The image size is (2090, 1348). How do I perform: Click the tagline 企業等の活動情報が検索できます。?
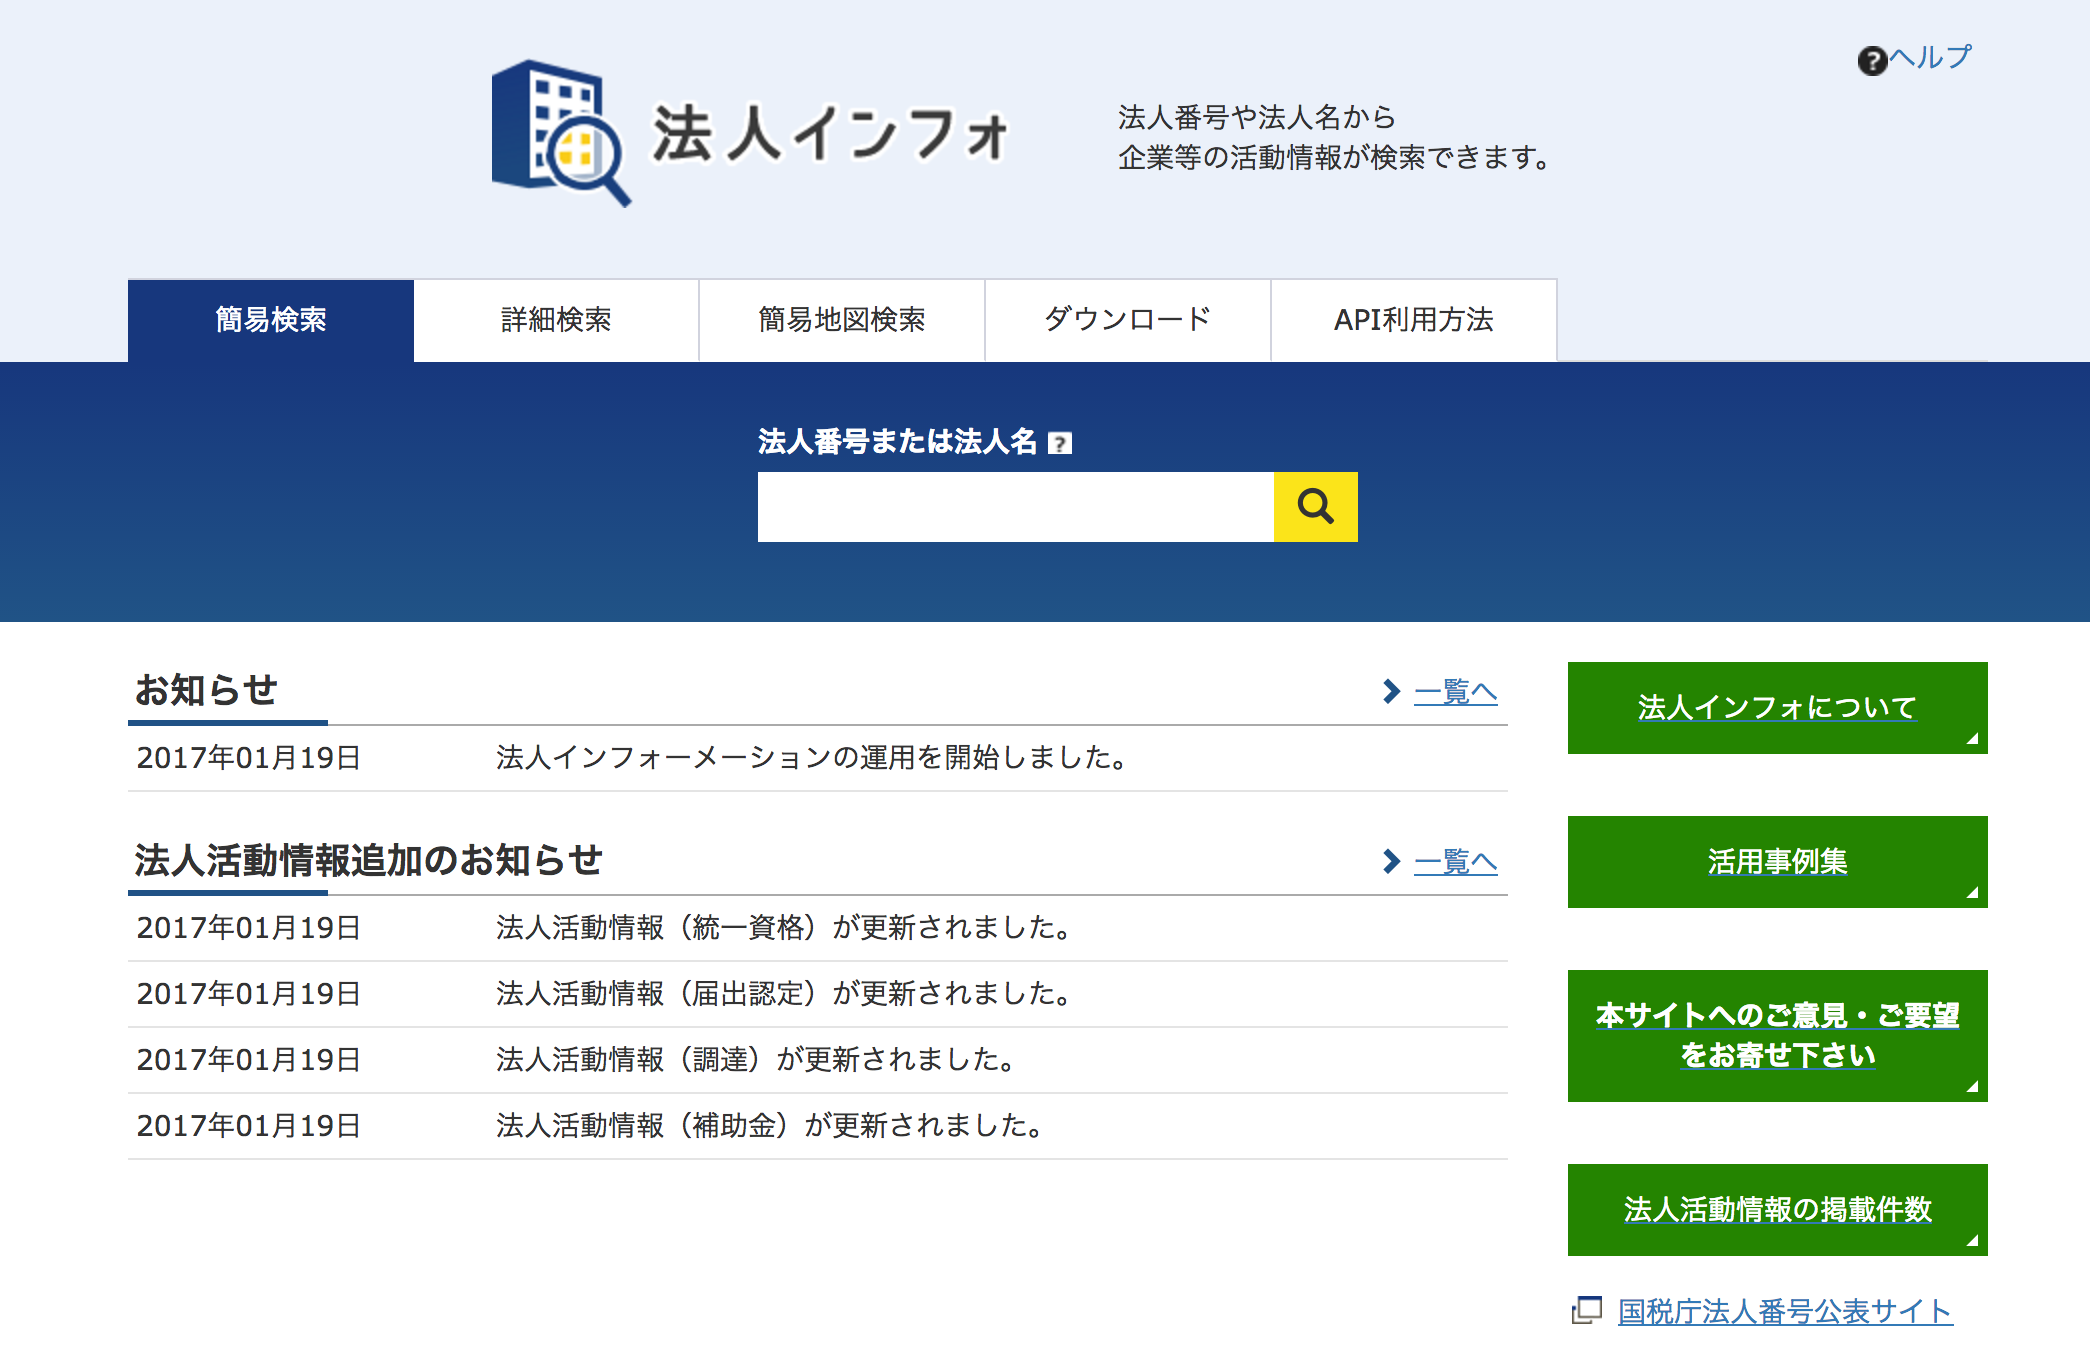pyautogui.click(x=1334, y=158)
